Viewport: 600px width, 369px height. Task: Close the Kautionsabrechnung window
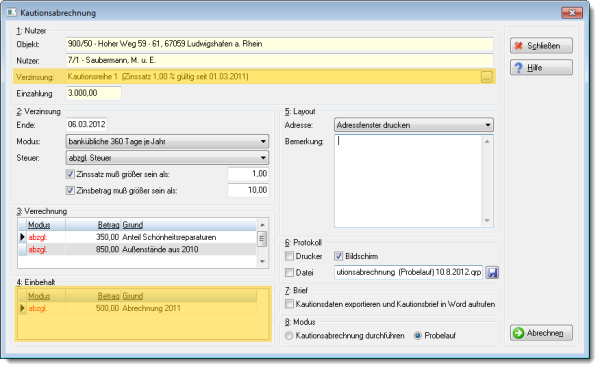[572, 13]
